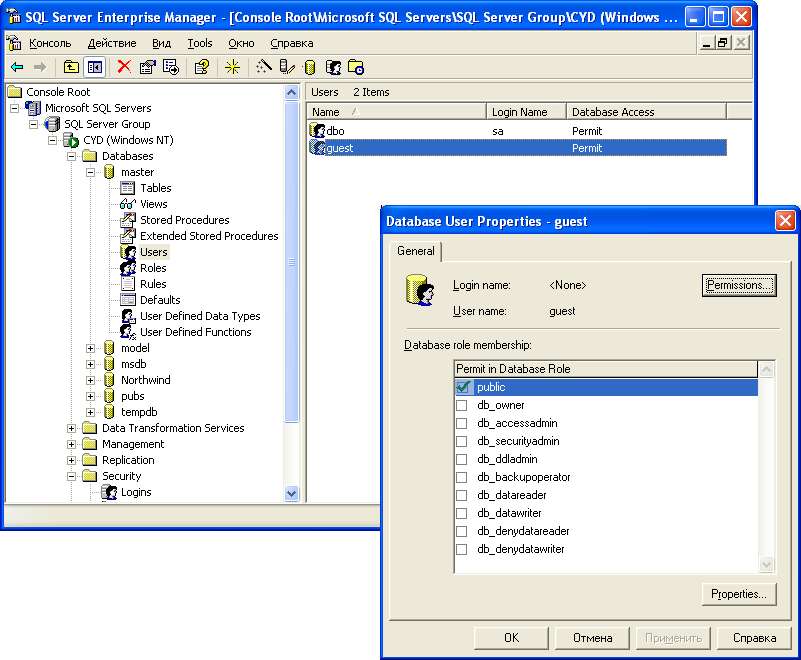Collapse the master database node
Screen dimensions: 801x660
[x=90, y=172]
